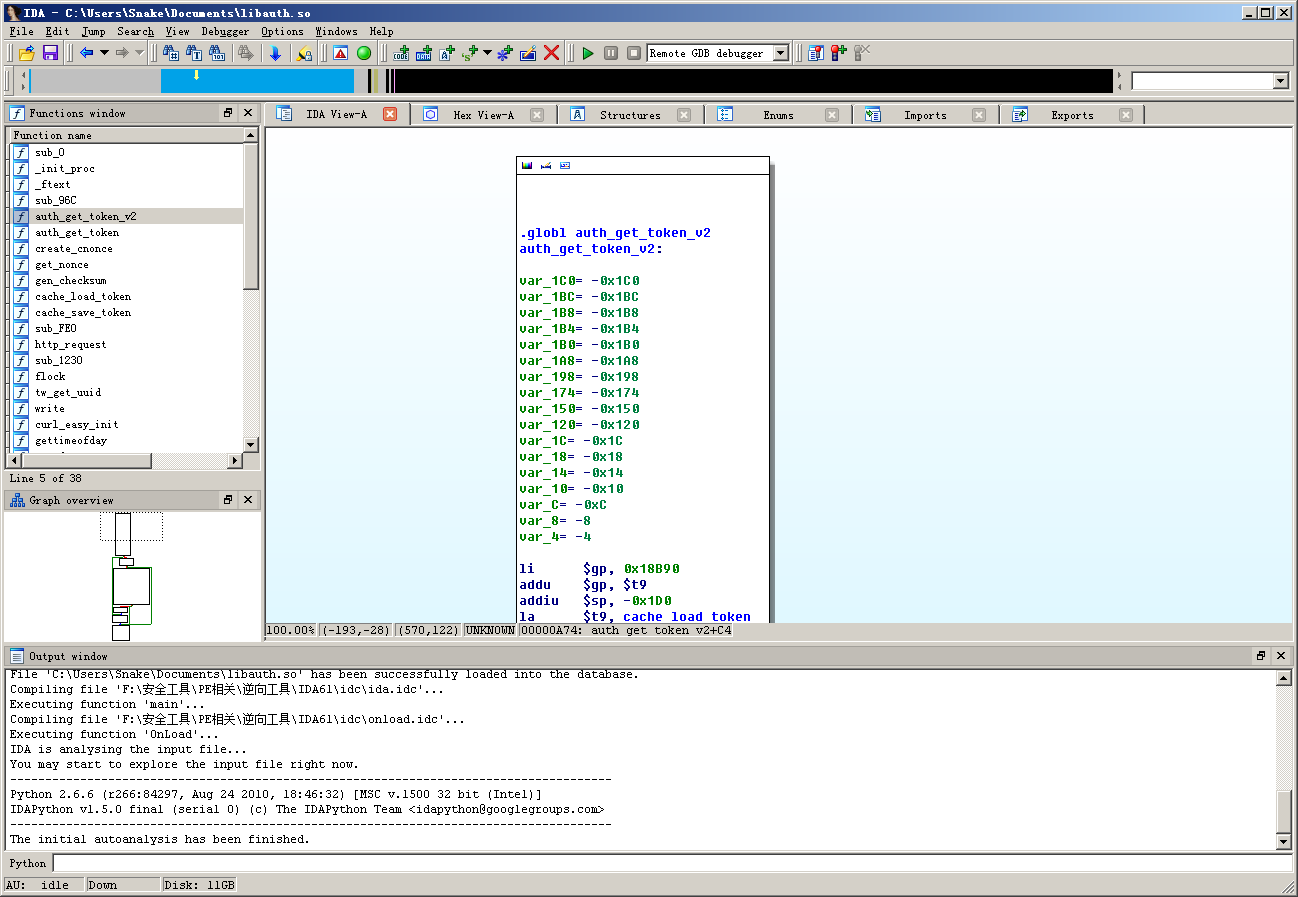
Task: Open the Options menu
Action: pyautogui.click(x=282, y=31)
